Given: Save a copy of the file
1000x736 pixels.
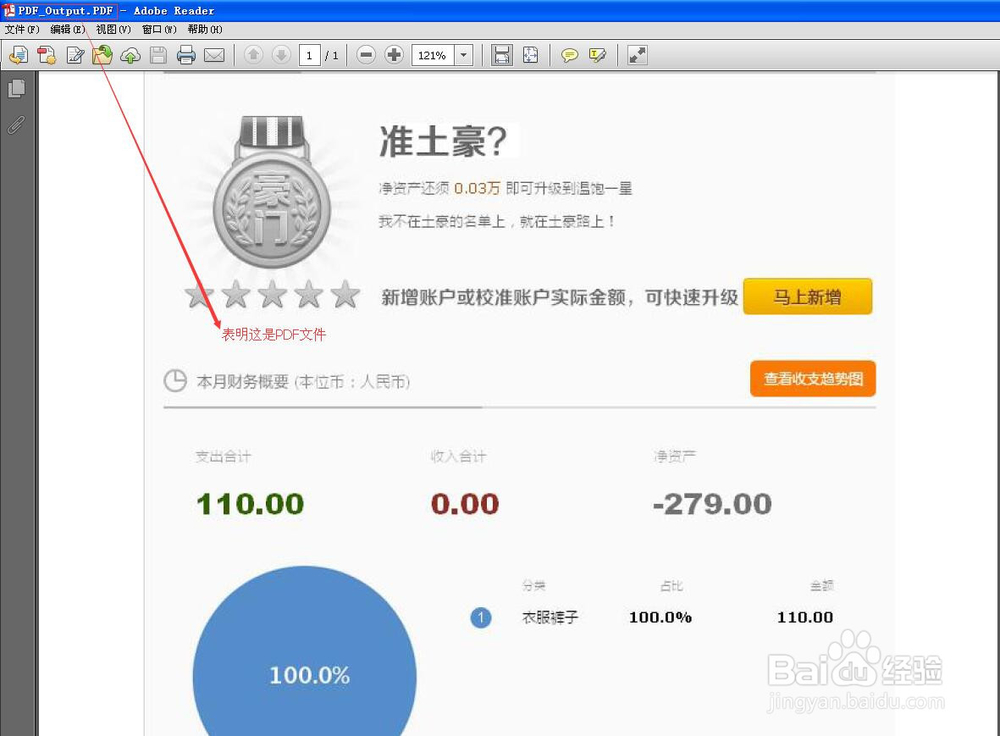Looking at the screenshot, I should click(x=158, y=55).
